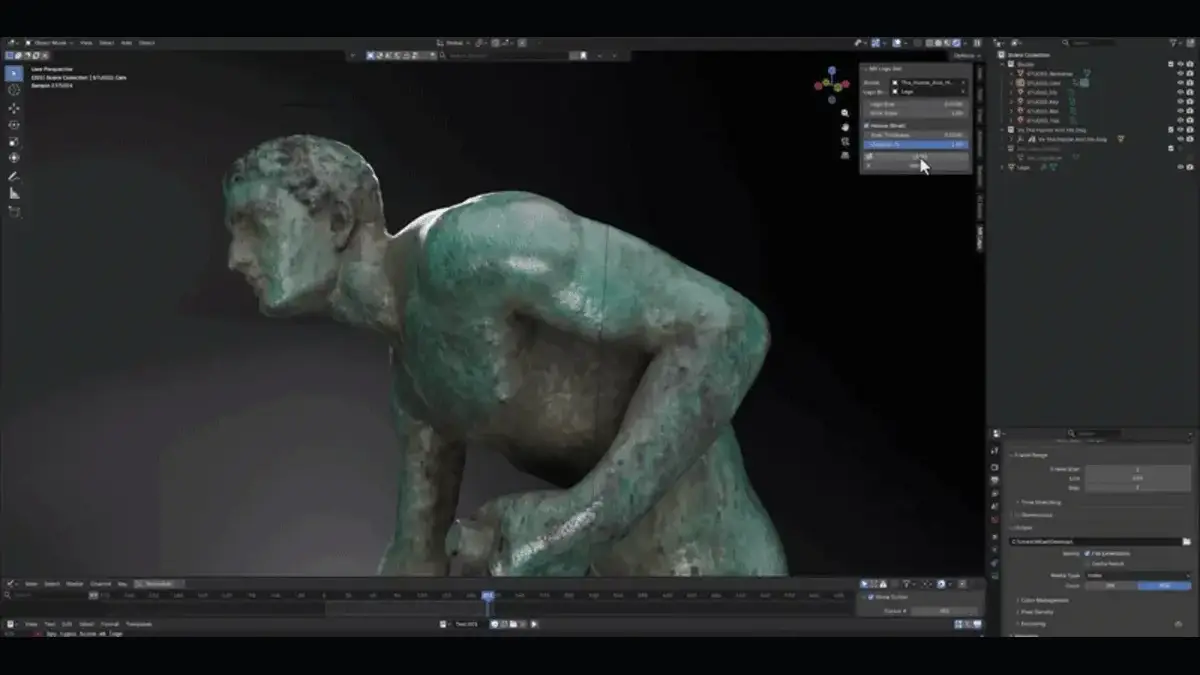Toggle the File Extensions checkbox
The image size is (1200, 675).
click(1088, 553)
